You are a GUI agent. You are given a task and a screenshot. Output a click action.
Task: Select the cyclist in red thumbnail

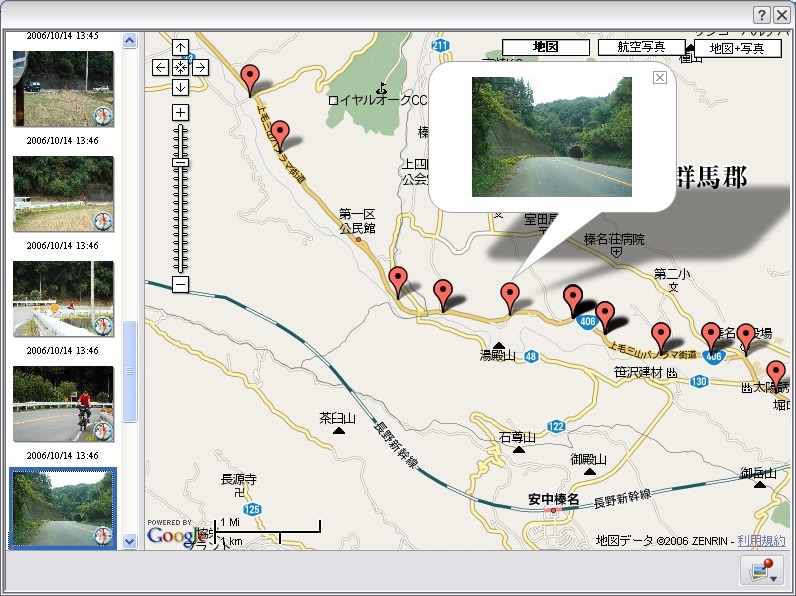click(x=63, y=404)
